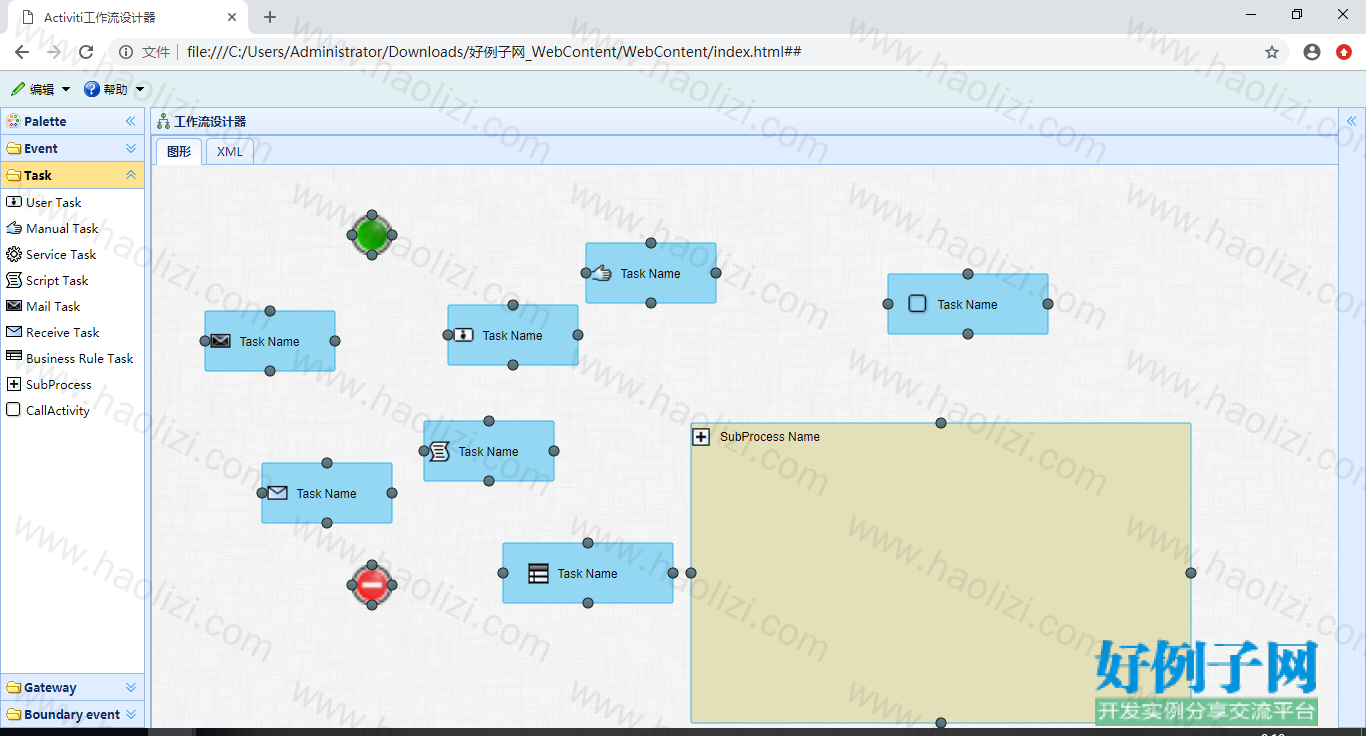The width and height of the screenshot is (1366, 736).
Task: Click the Boundary event section header
Action: pos(72,714)
